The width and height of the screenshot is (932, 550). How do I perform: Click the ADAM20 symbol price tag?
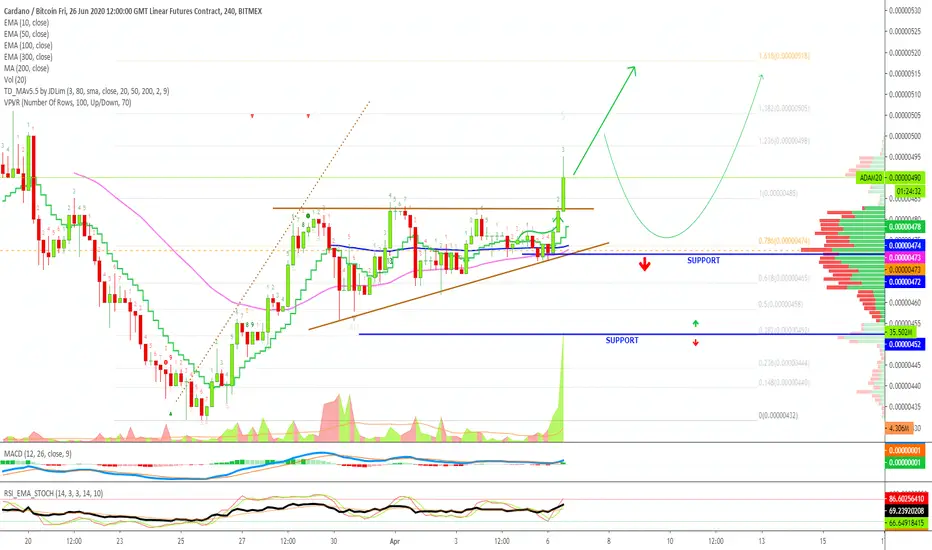tap(871, 178)
